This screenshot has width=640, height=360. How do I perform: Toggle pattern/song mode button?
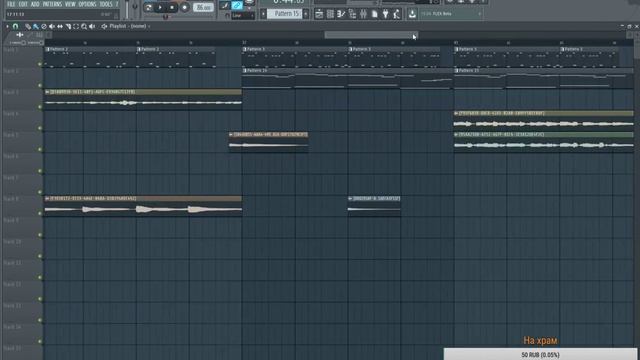pos(149,7)
